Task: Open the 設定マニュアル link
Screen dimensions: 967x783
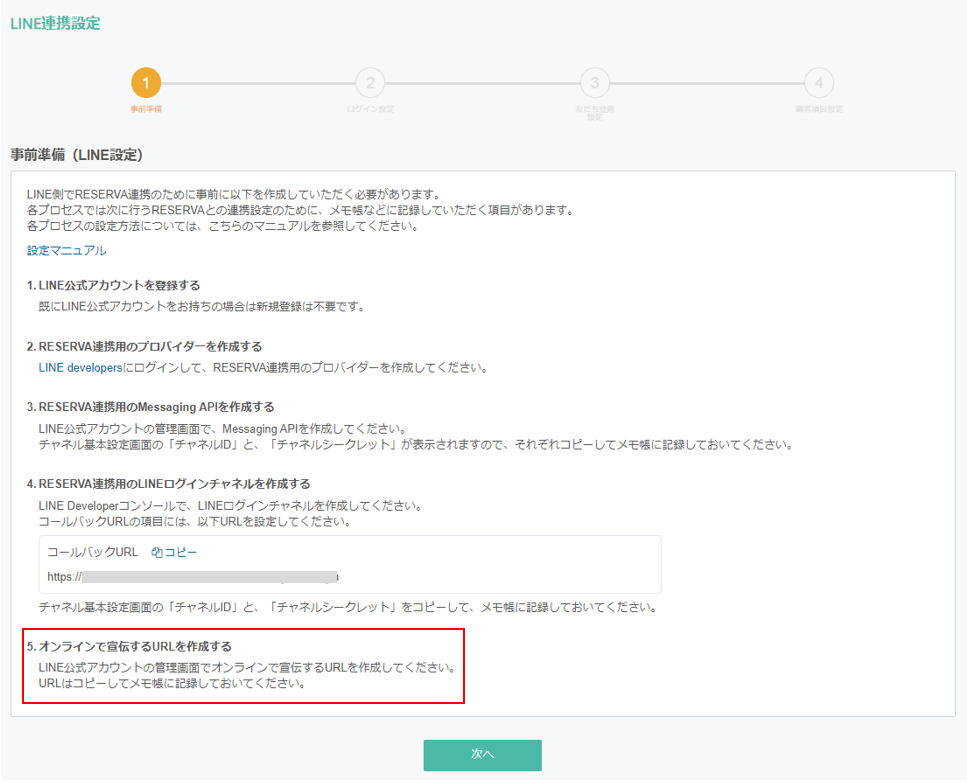Action: point(66,250)
